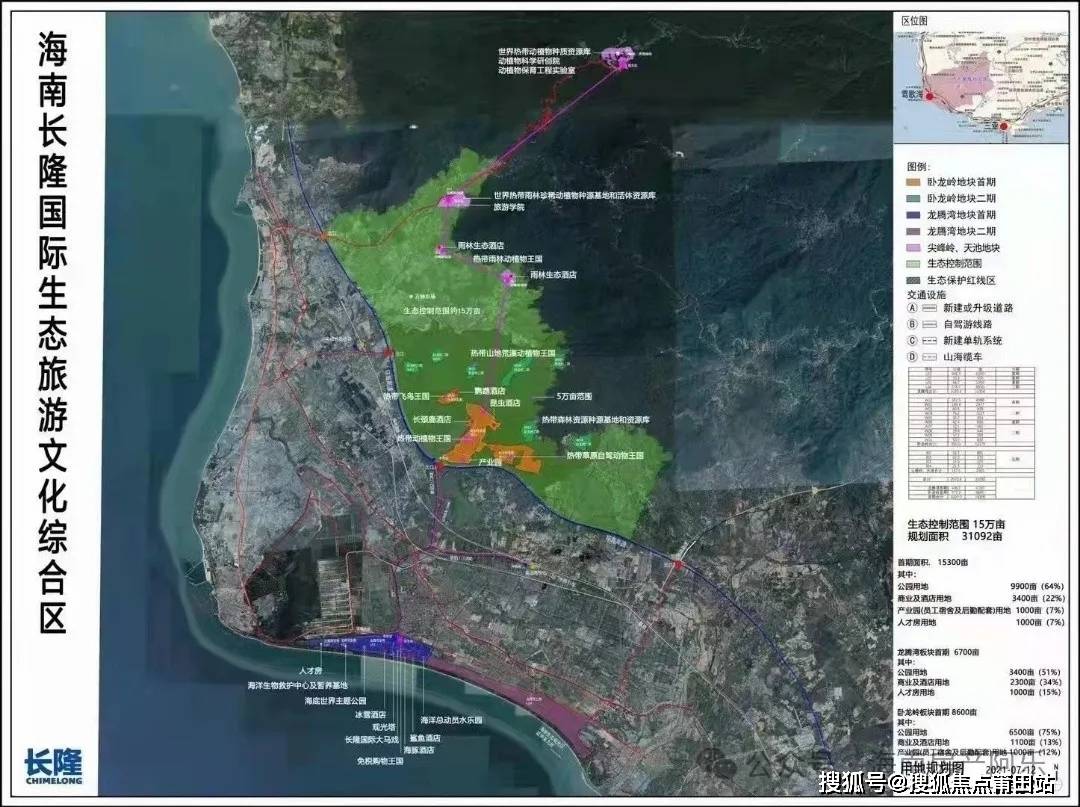Click the 龙腾湾板块首期 6700亩 text
The image size is (1080, 807).
pos(938,651)
